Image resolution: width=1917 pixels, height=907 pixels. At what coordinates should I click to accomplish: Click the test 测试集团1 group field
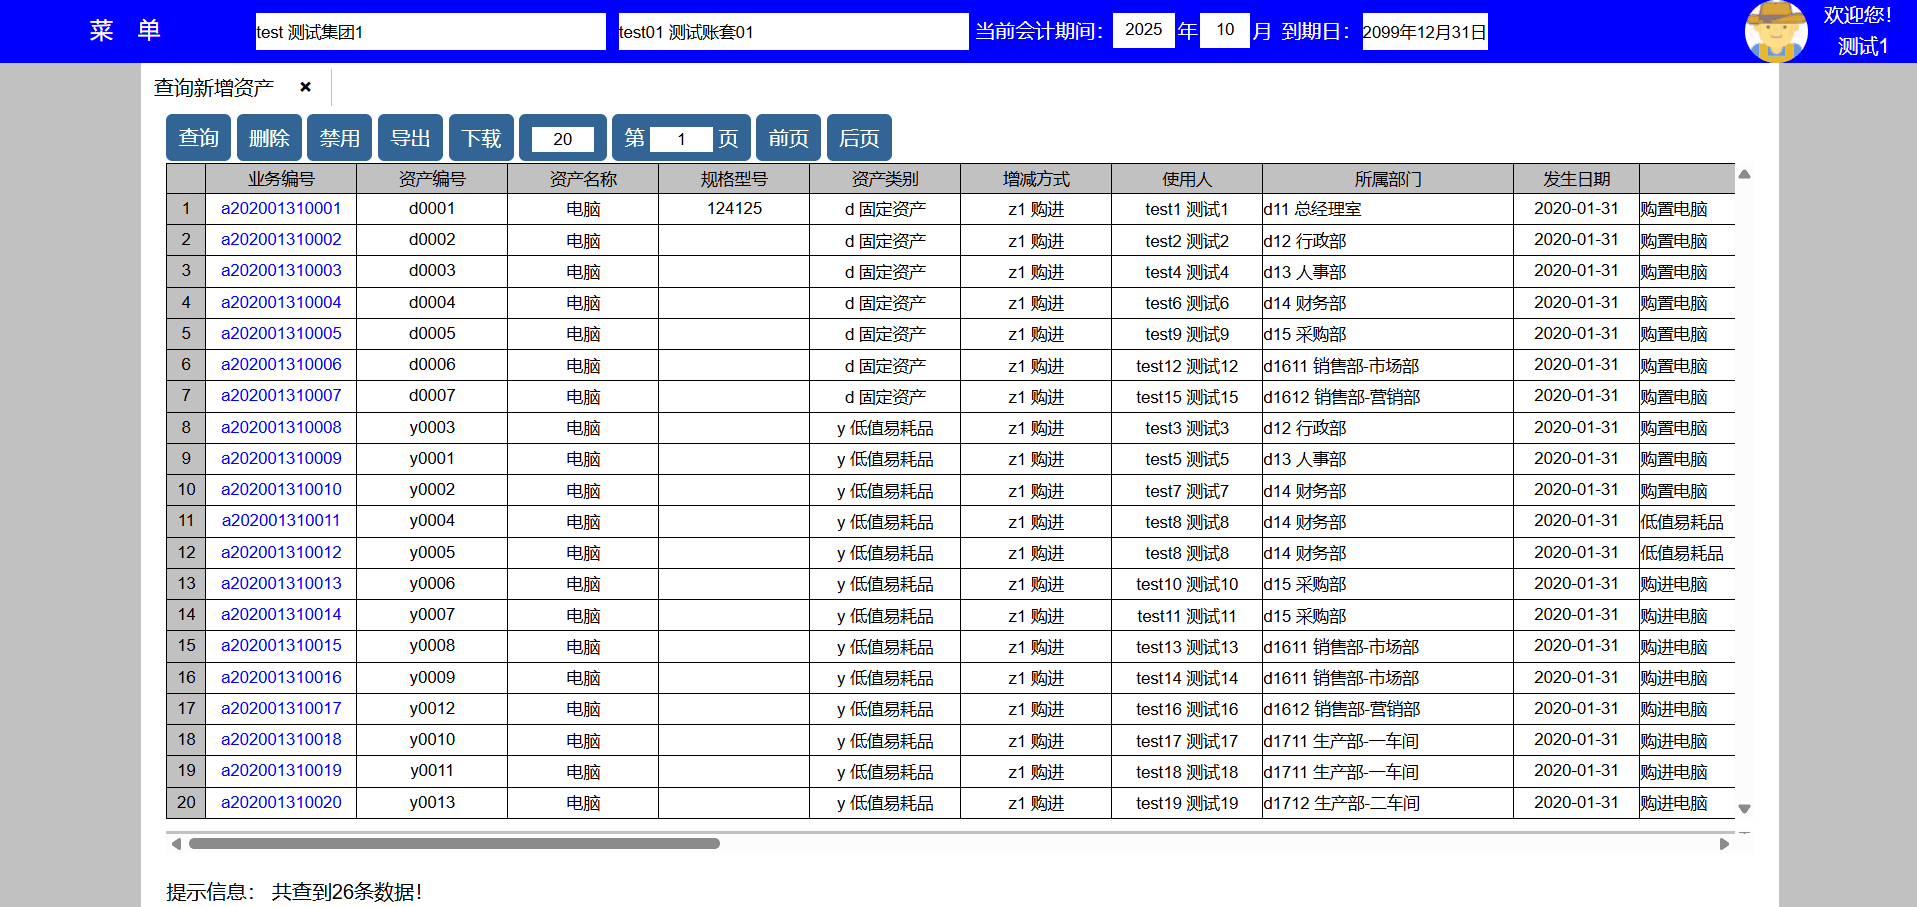430,32
